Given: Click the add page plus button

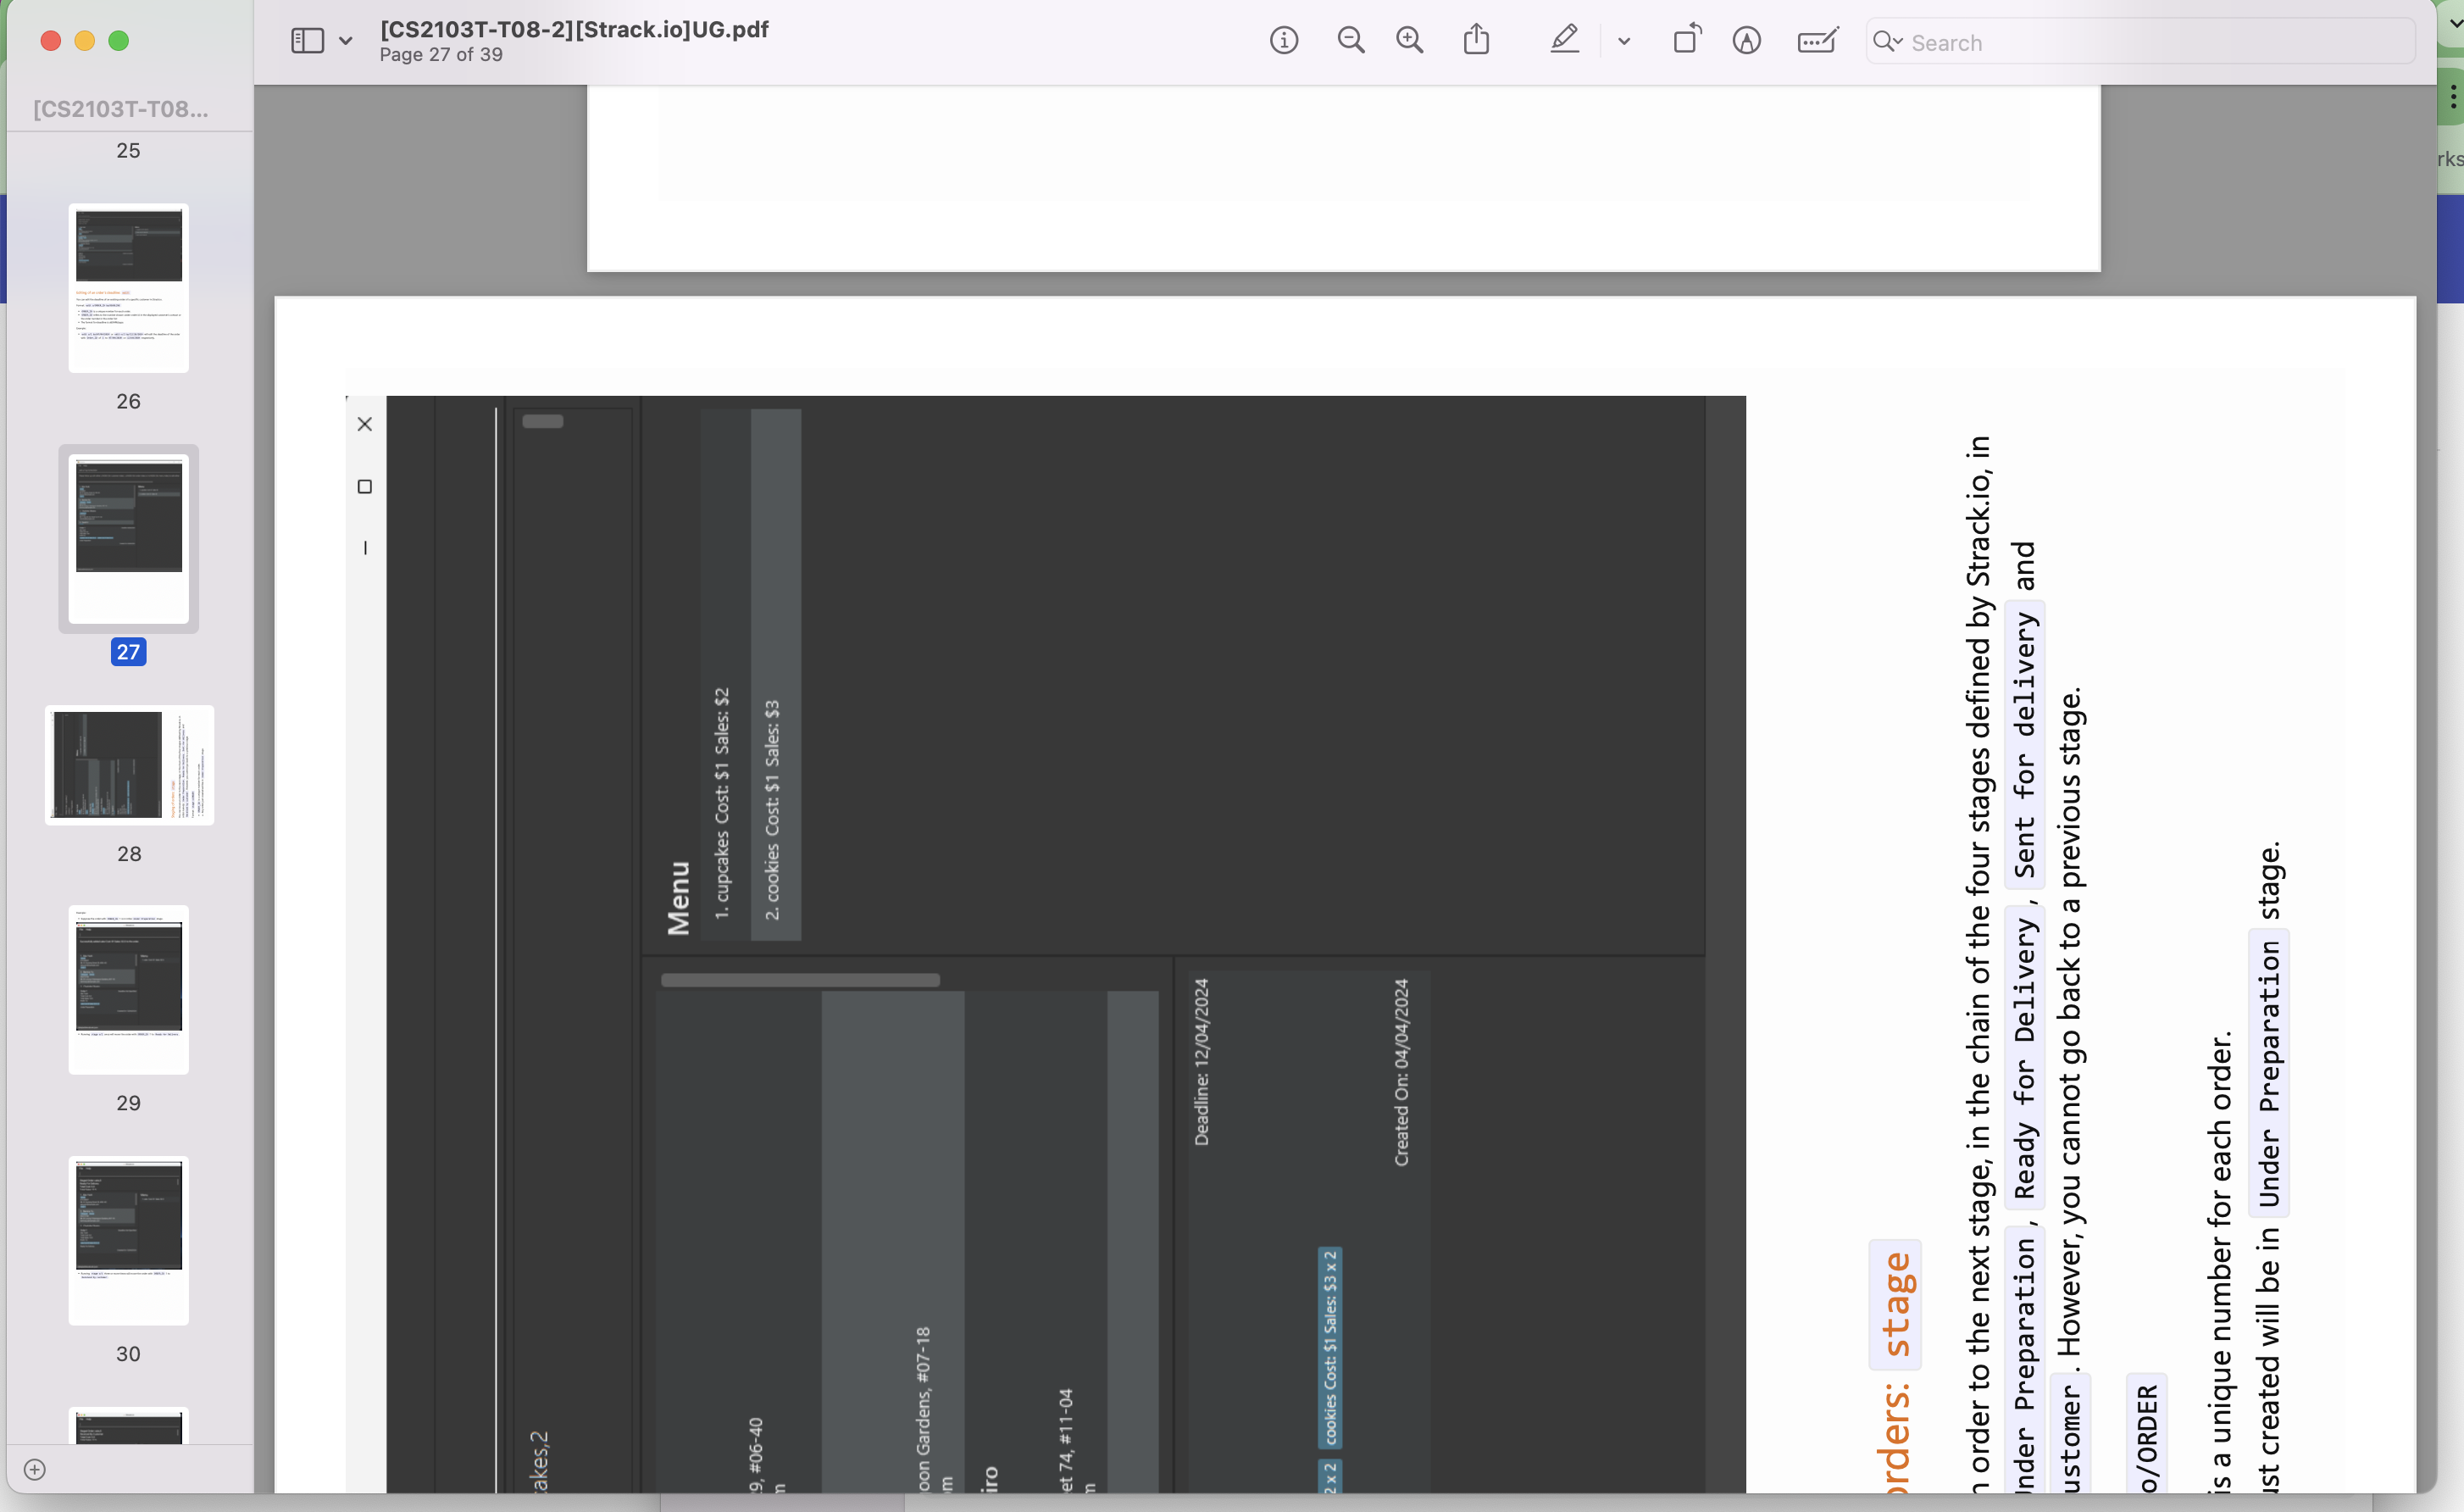Looking at the screenshot, I should (35, 1469).
